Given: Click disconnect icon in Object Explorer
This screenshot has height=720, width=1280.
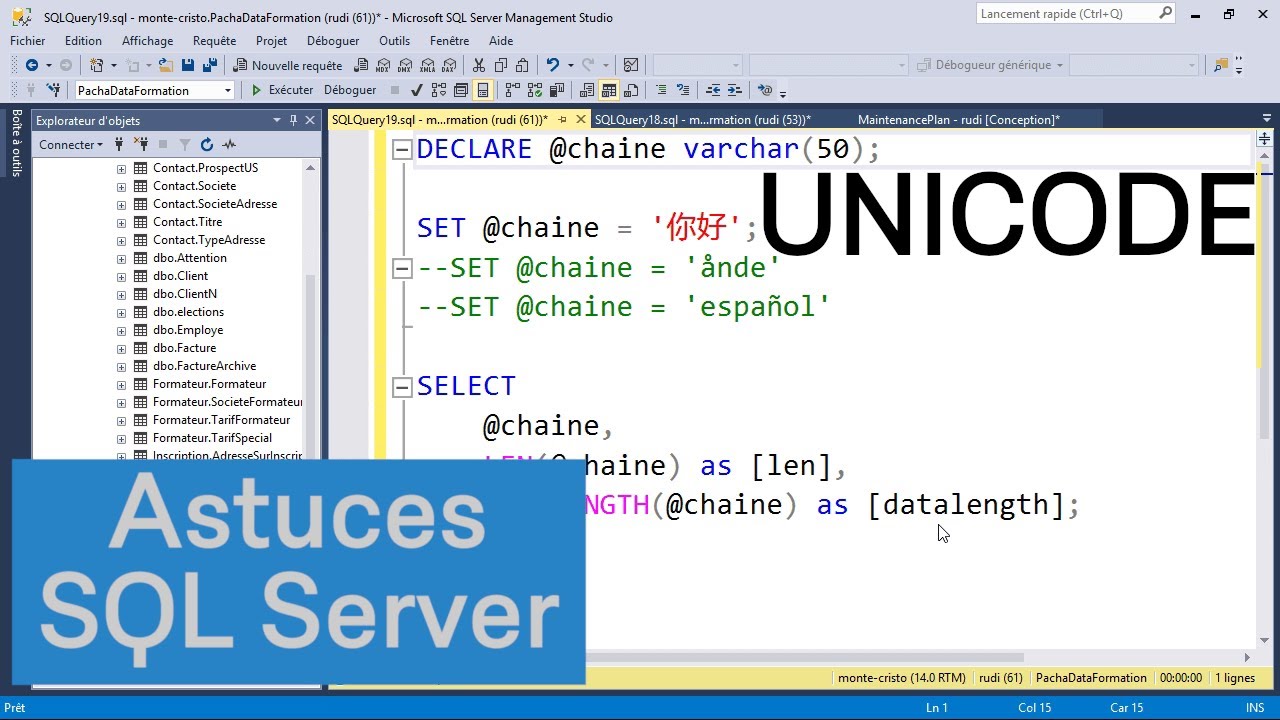Looking at the screenshot, I should pyautogui.click(x=141, y=144).
